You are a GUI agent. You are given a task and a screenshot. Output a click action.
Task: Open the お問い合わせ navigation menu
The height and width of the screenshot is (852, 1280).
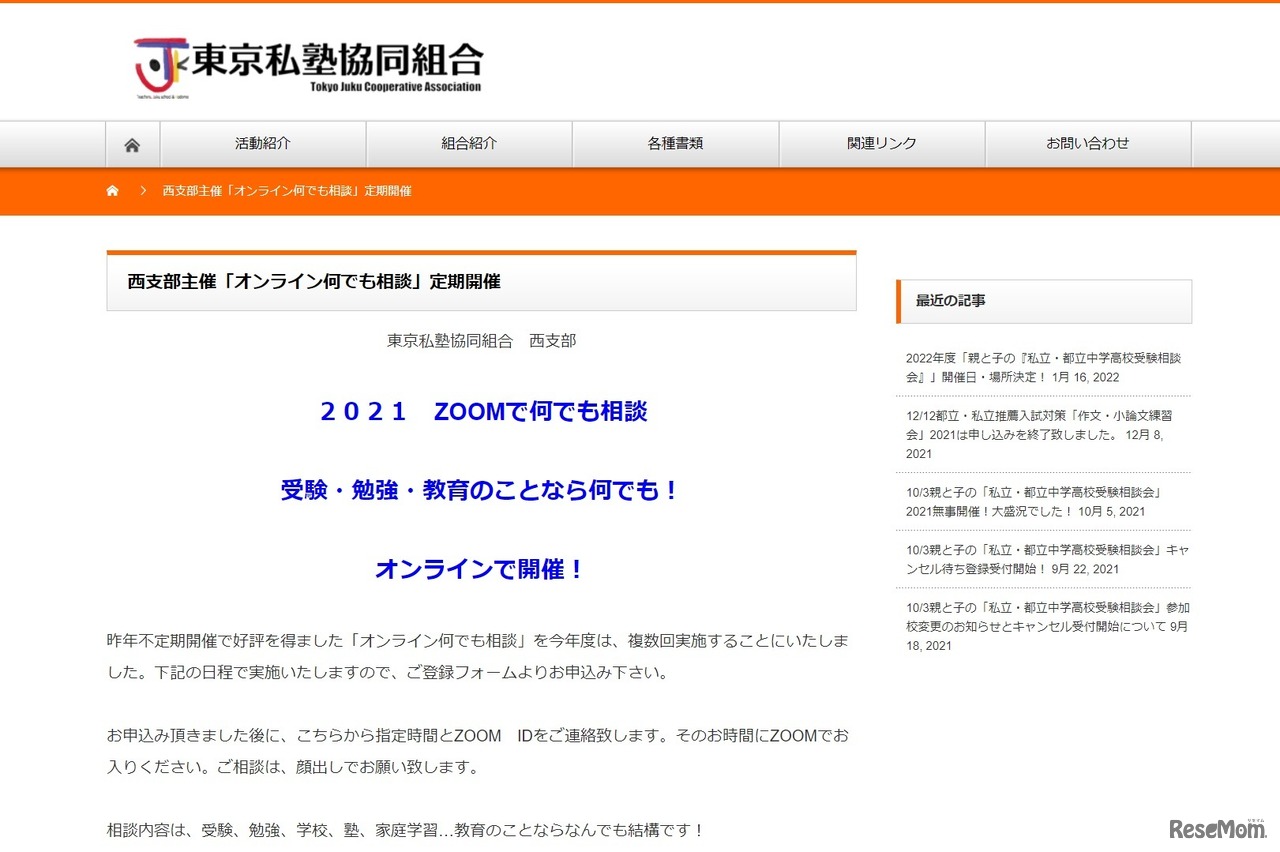1087,143
